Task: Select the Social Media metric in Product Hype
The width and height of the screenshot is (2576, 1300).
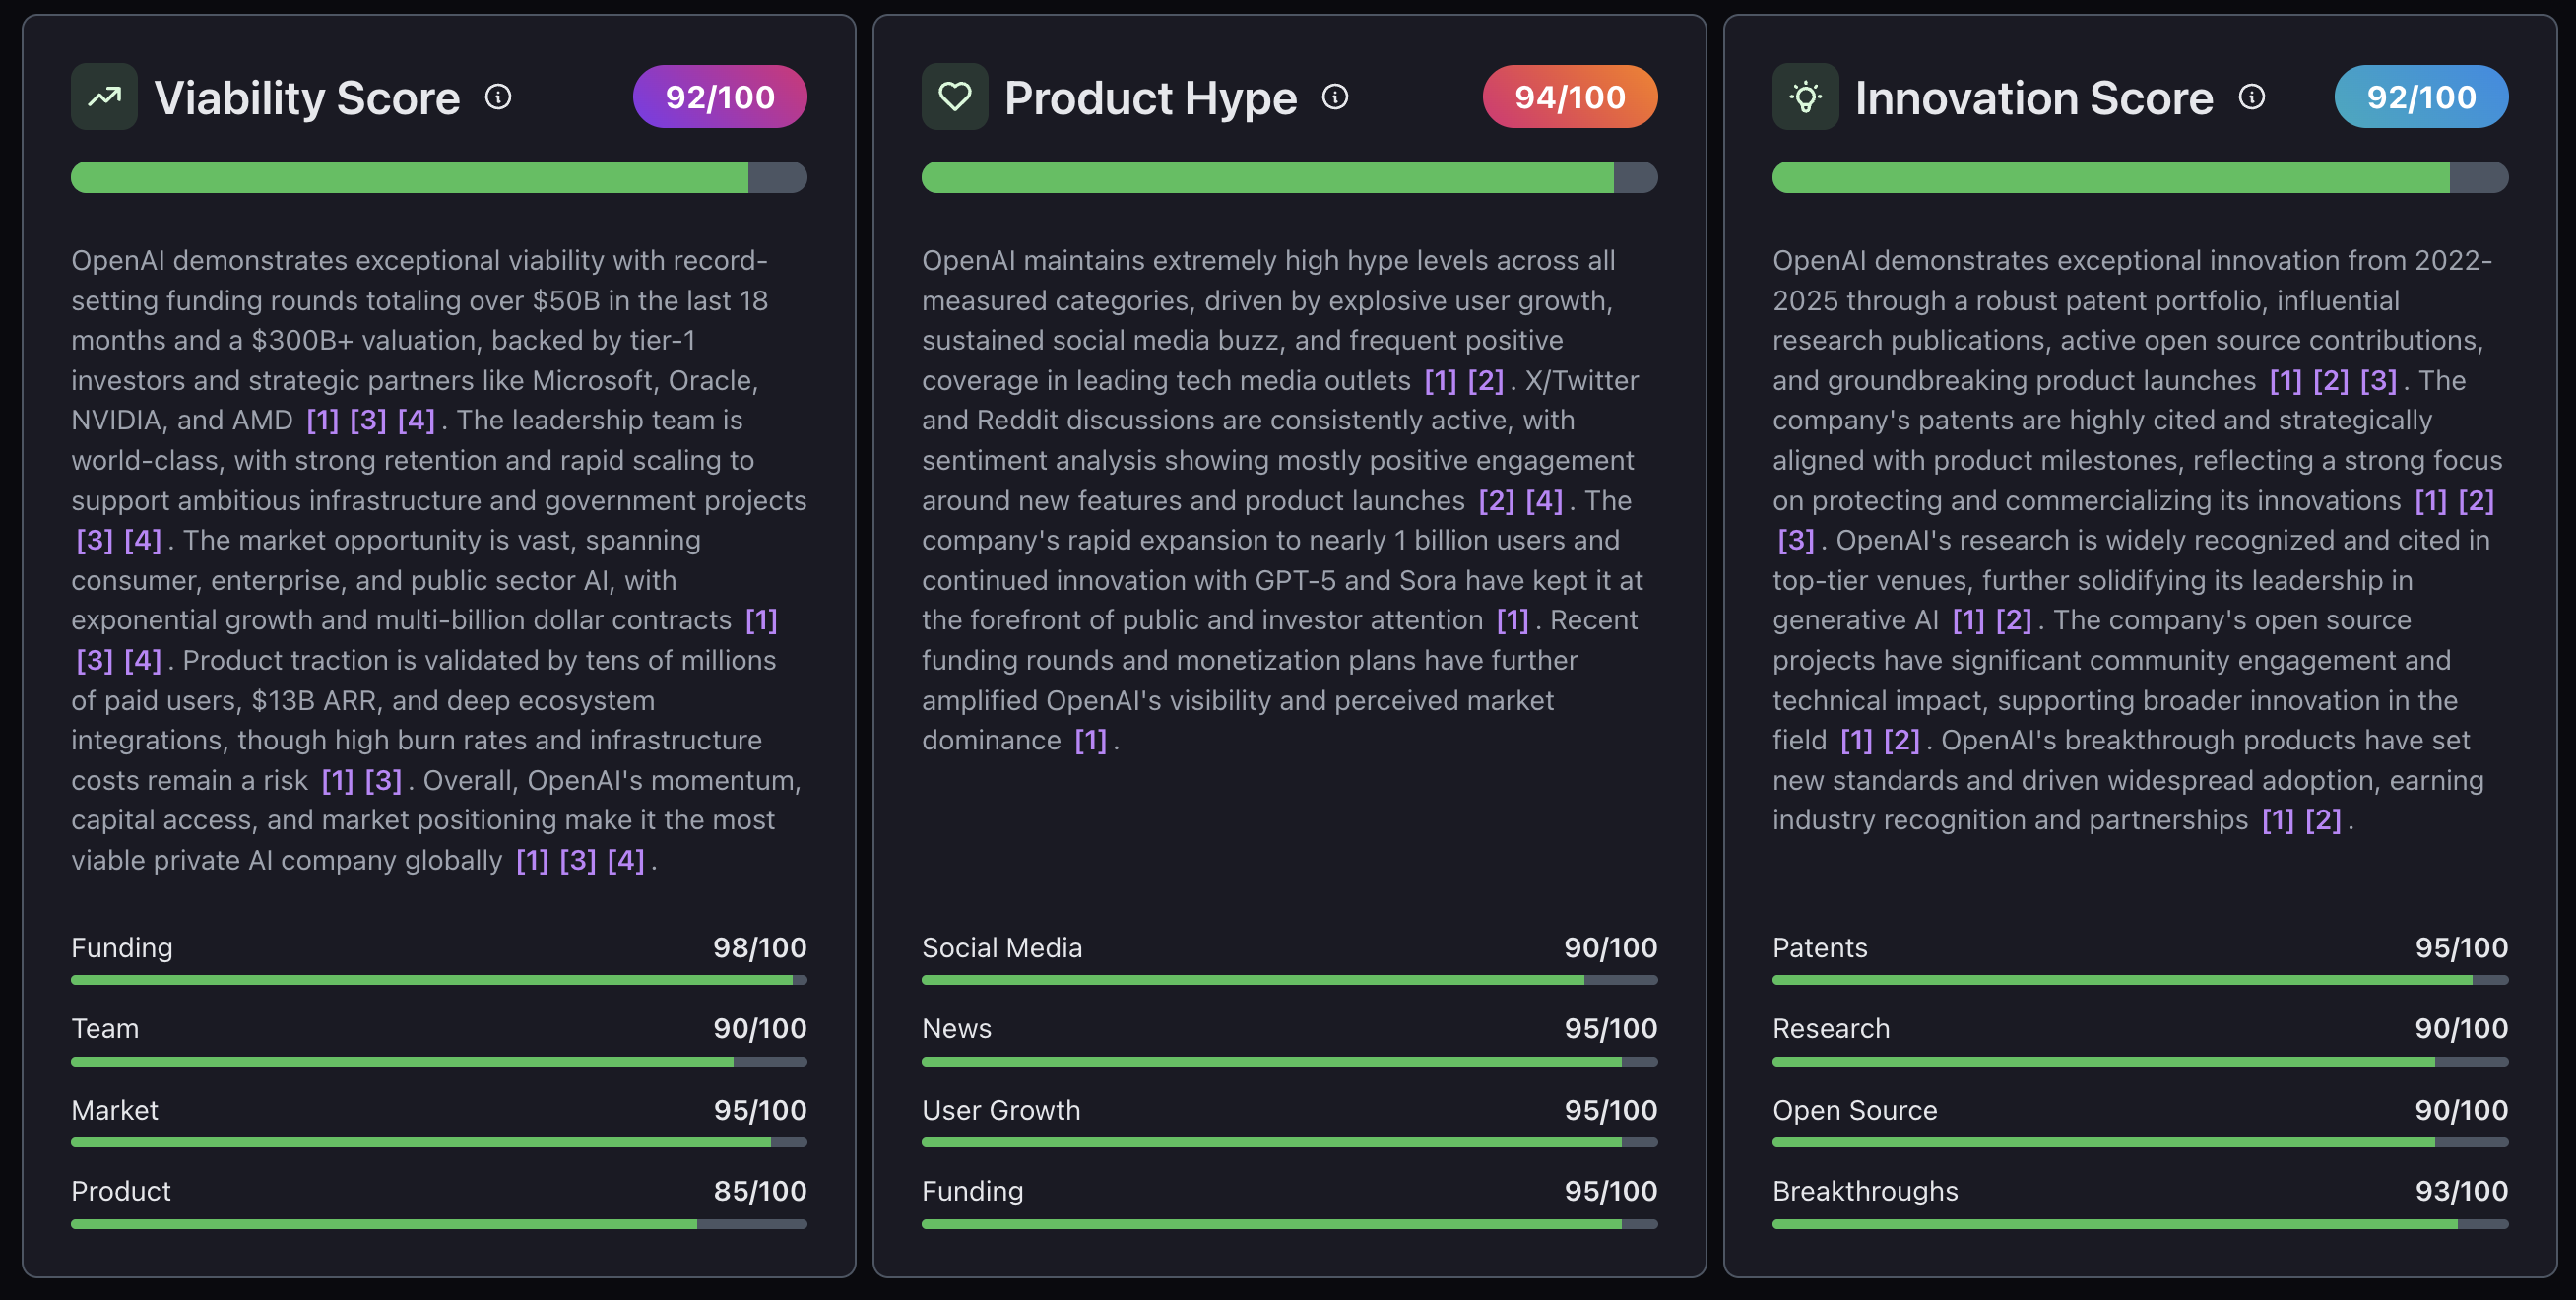Action: coord(1001,948)
